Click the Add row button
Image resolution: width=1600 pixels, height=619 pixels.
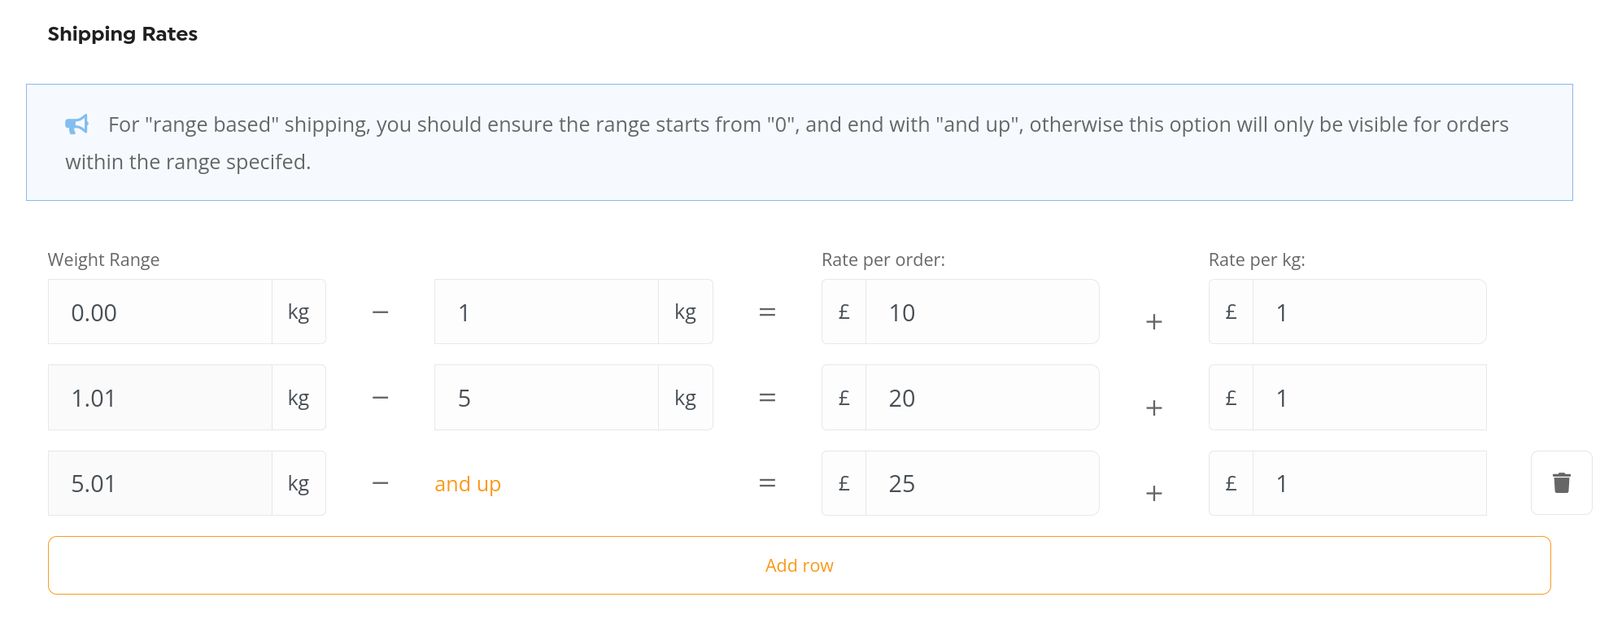(x=799, y=565)
